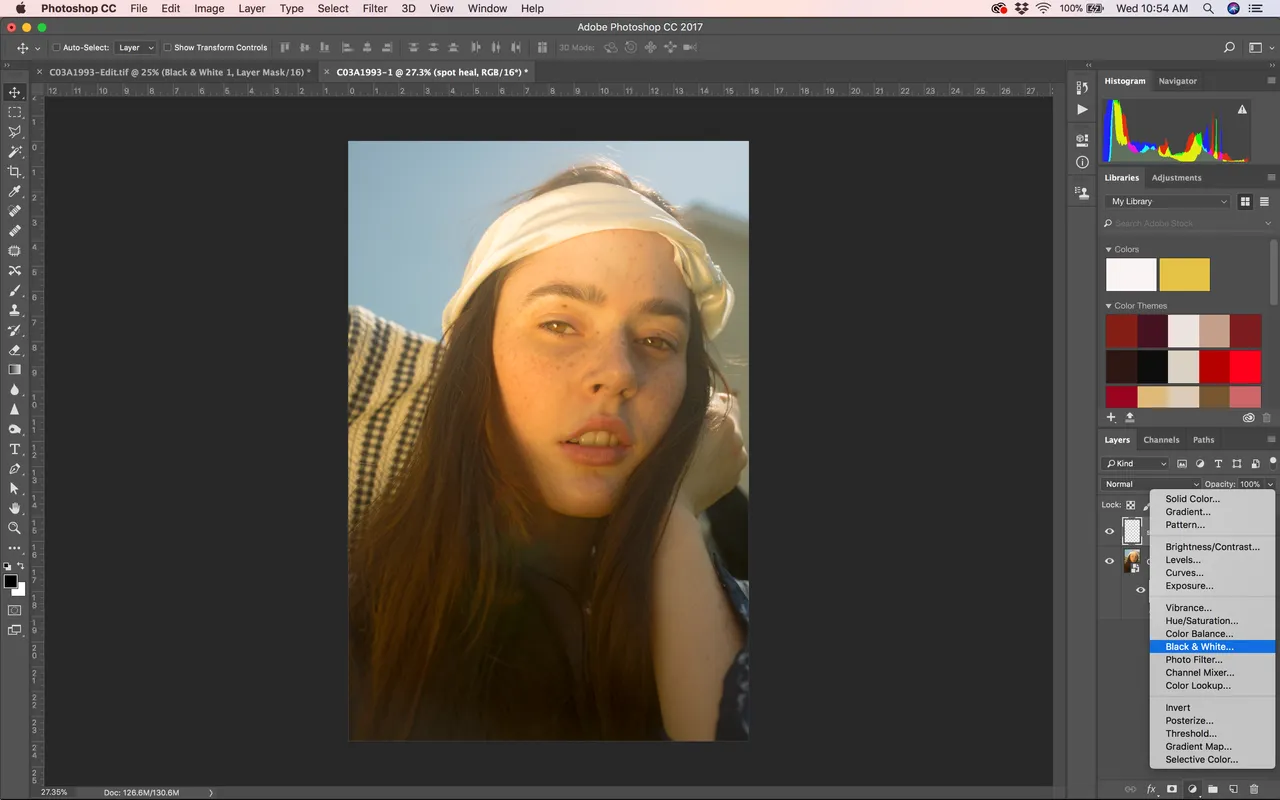Select the Move tool
The height and width of the screenshot is (800, 1280).
pyautogui.click(x=15, y=92)
